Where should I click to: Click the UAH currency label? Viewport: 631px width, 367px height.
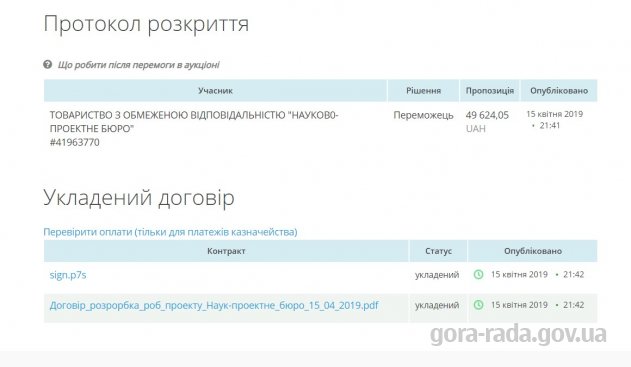coord(476,129)
